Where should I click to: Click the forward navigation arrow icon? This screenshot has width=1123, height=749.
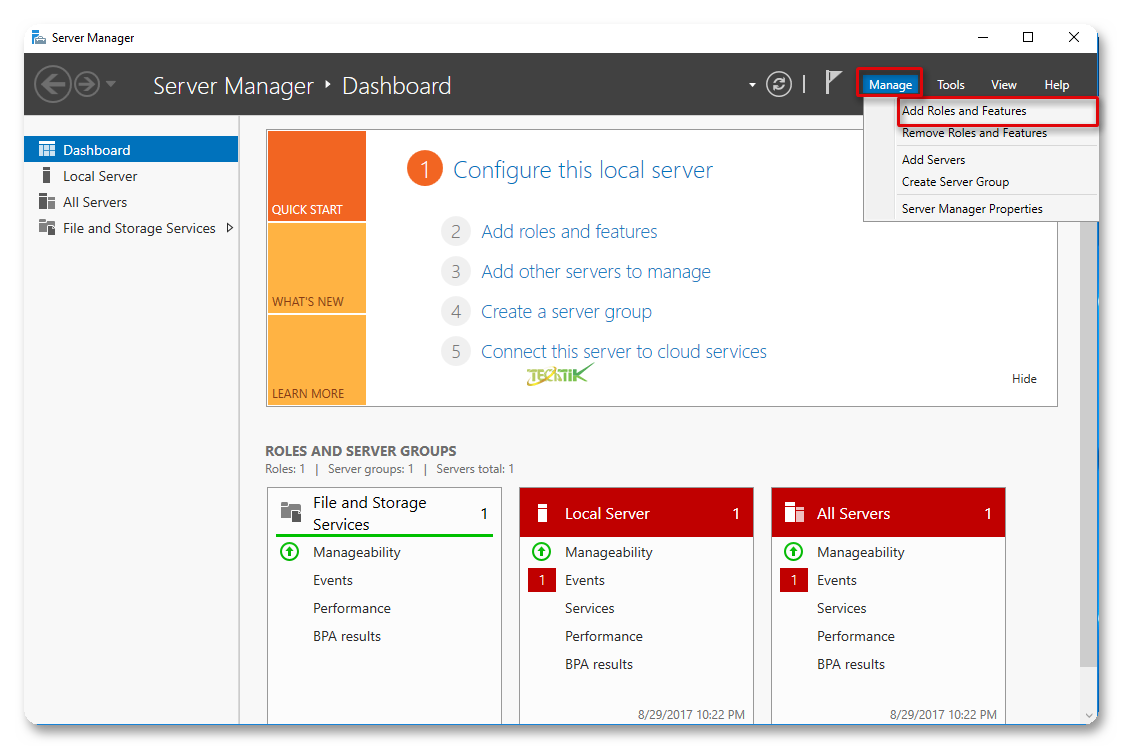point(87,85)
